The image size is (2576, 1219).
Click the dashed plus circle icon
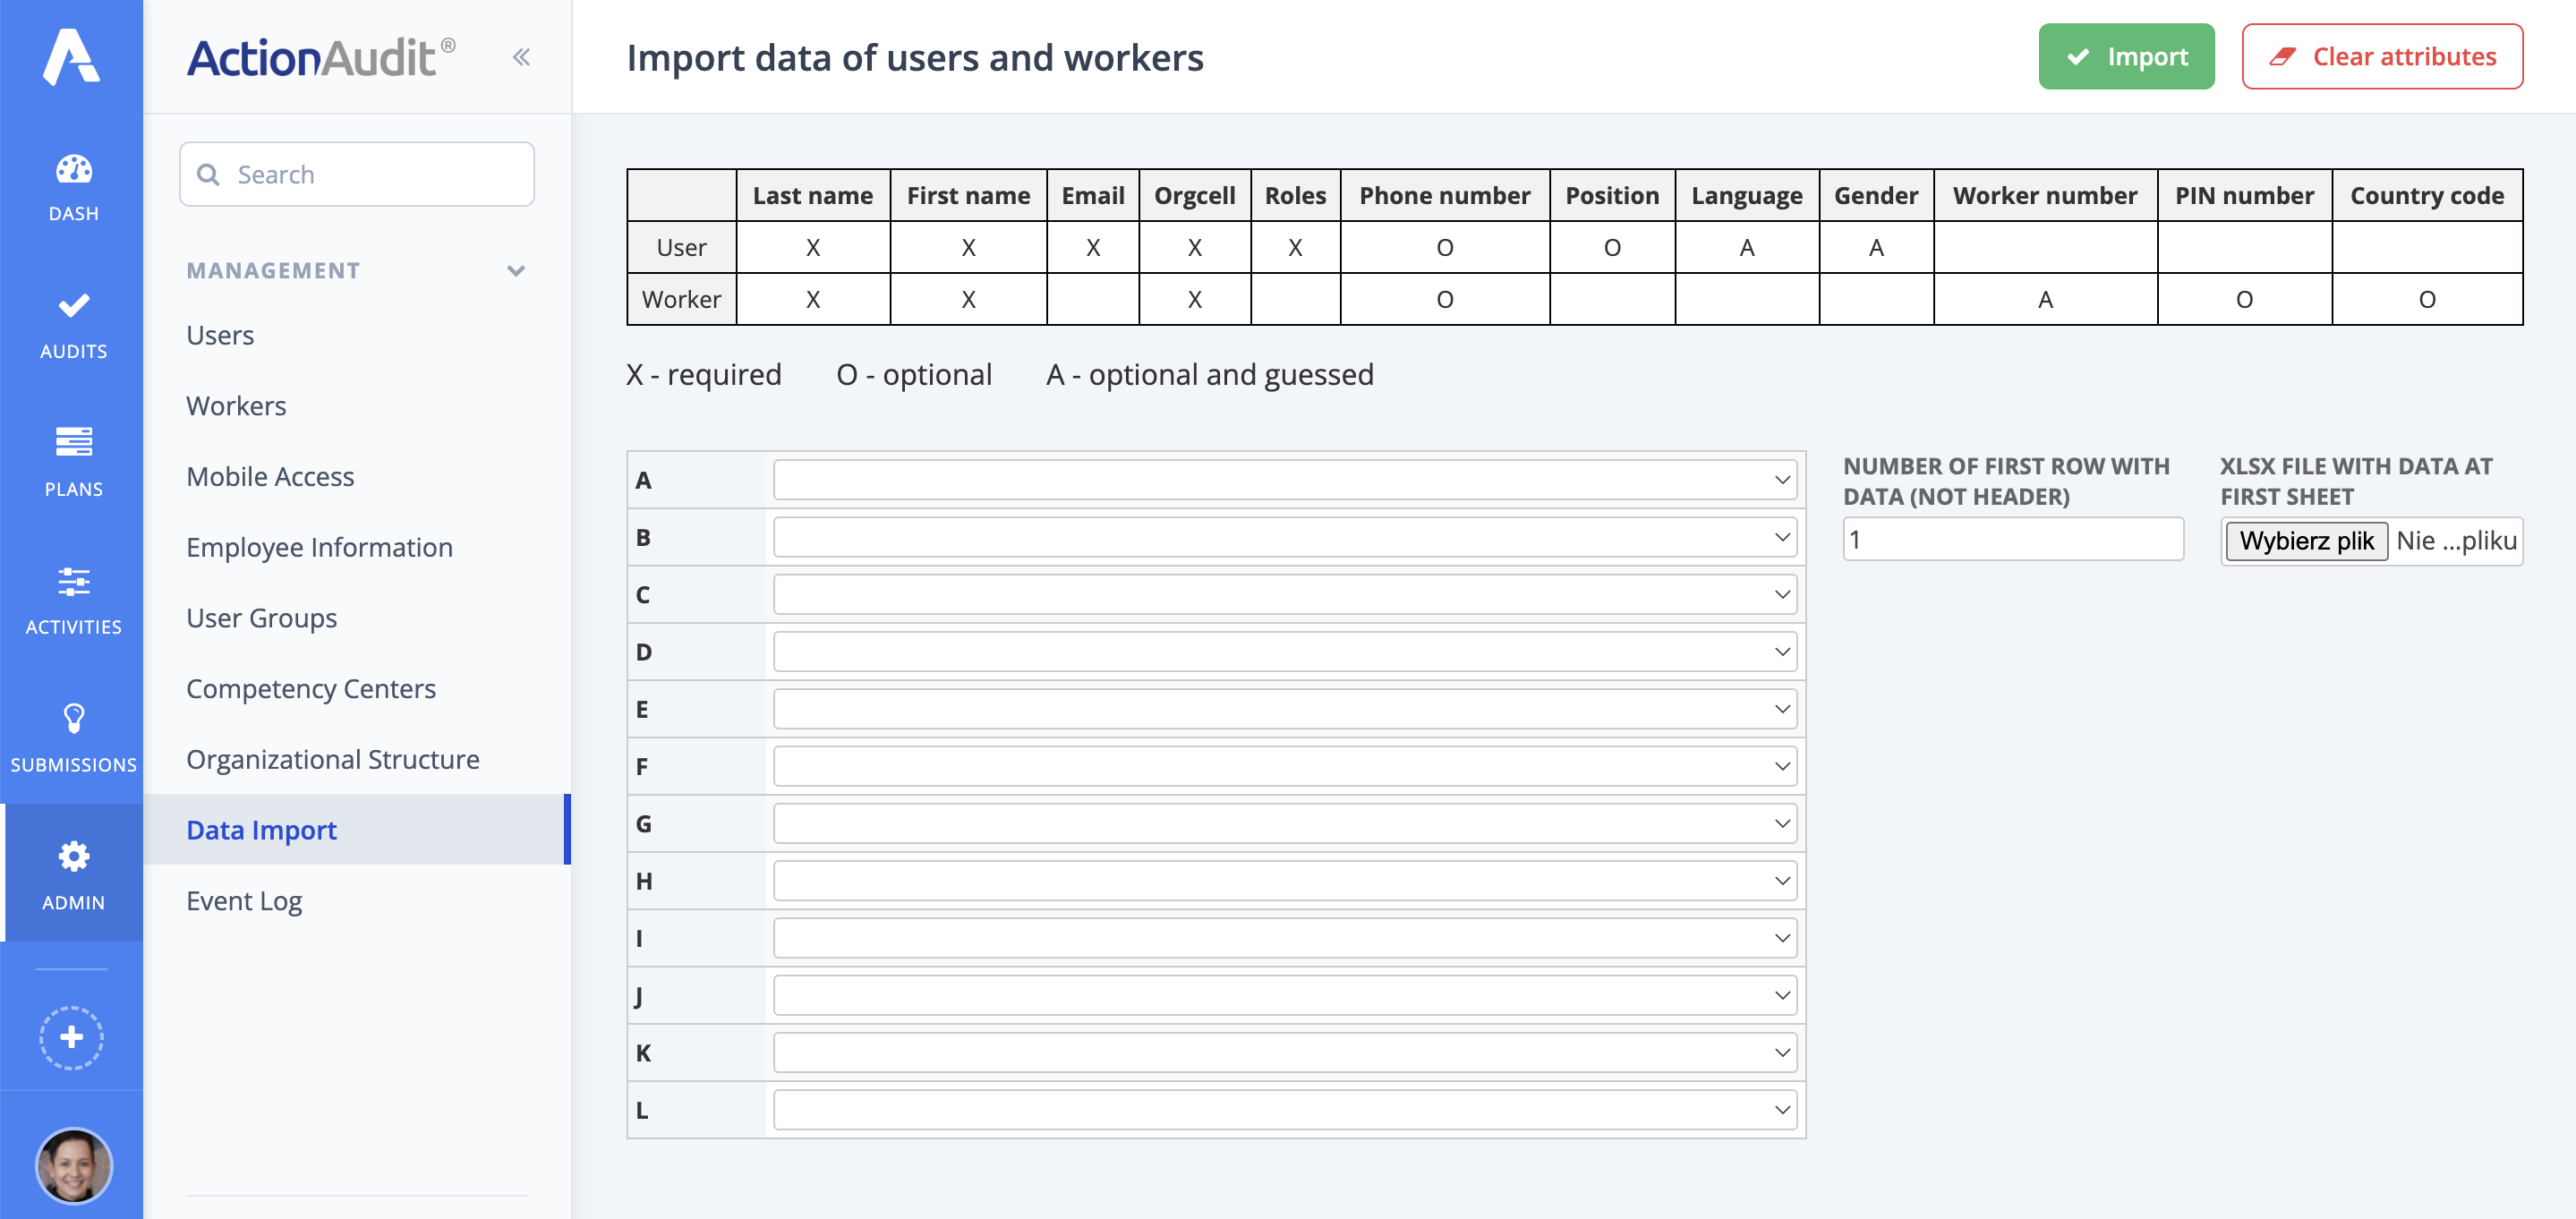click(72, 1037)
